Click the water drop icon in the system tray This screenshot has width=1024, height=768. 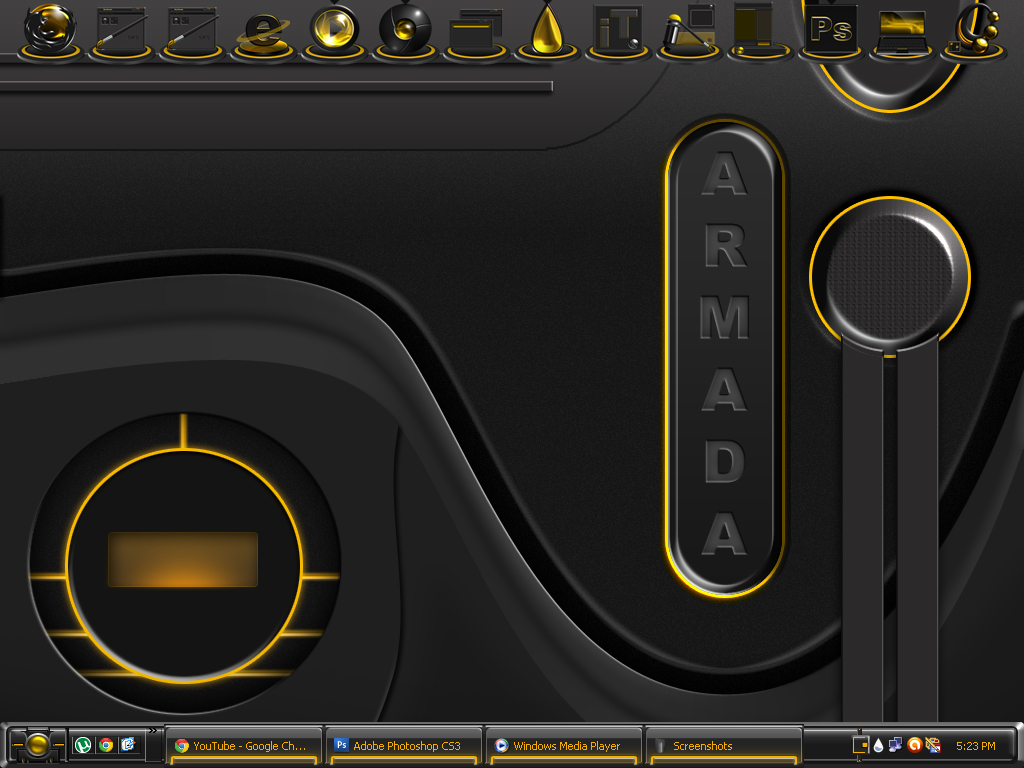point(877,745)
